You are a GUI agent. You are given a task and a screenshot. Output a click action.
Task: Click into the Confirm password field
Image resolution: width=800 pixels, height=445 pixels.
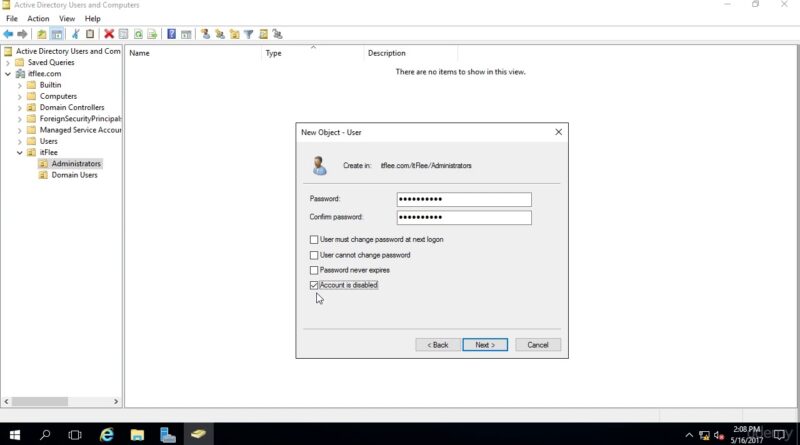(464, 217)
